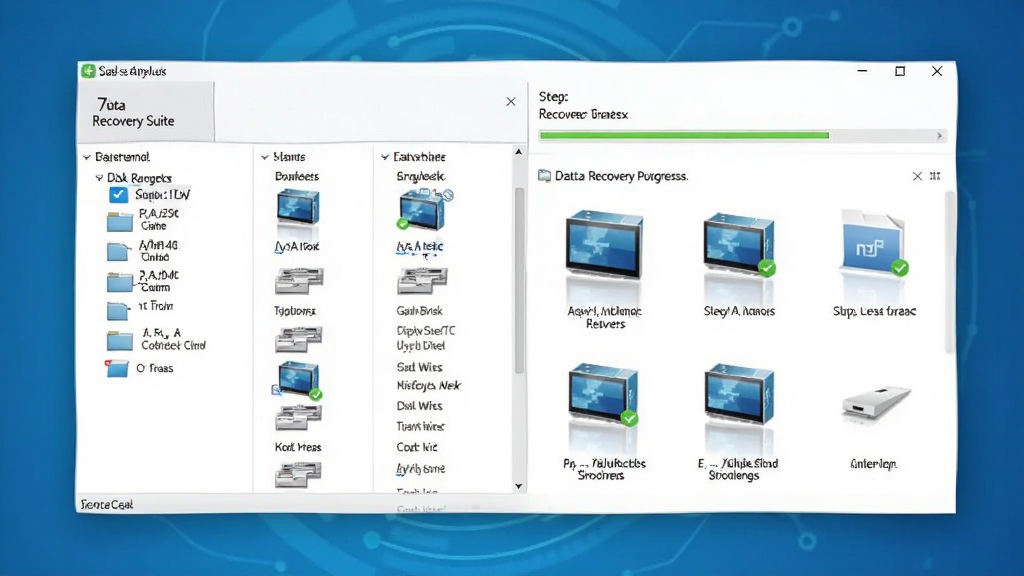The height and width of the screenshot is (576, 1024).
Task: Select the 1t Froin folder icon
Action: pos(118,310)
